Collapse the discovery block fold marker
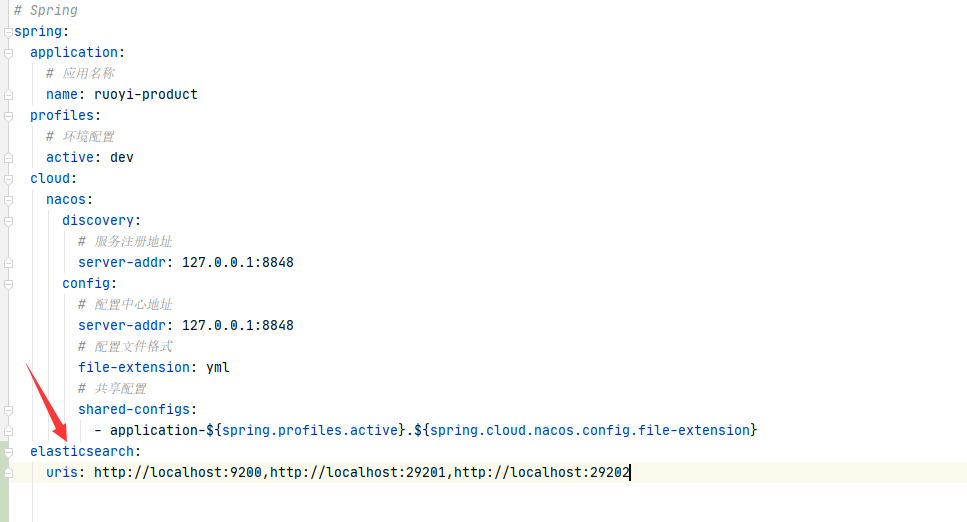 tap(8, 221)
